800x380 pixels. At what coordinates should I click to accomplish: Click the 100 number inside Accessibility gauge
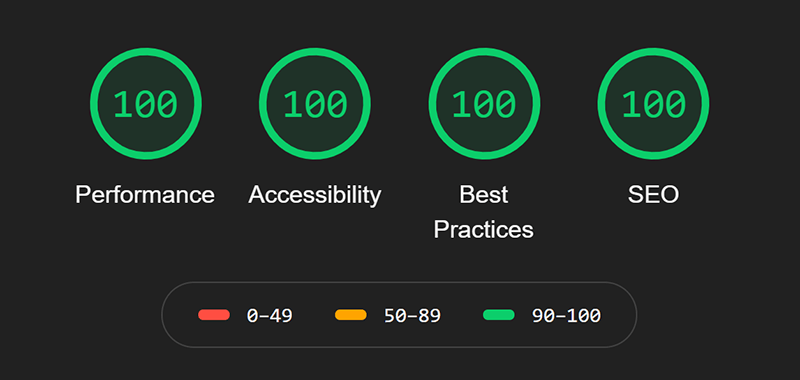315,104
